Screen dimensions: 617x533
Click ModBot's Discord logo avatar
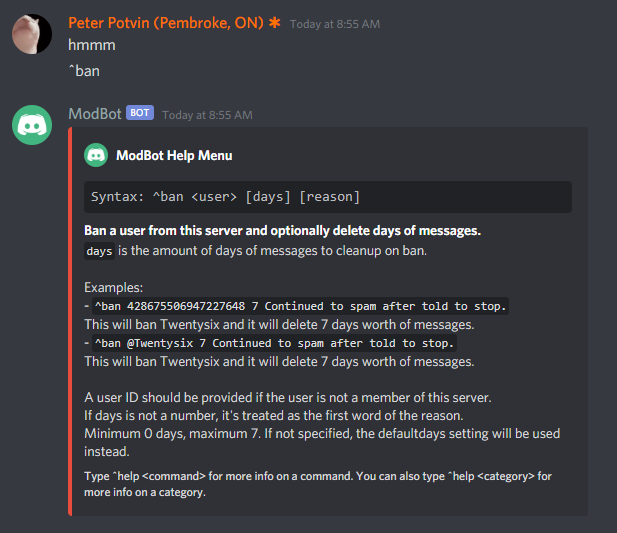tap(32, 125)
